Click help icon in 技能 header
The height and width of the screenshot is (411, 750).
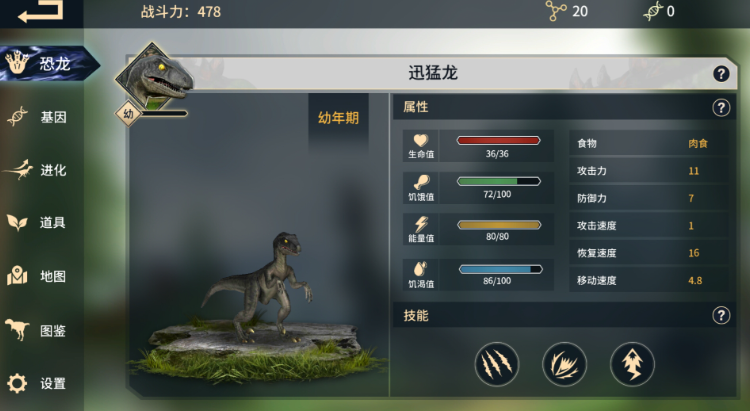click(721, 315)
